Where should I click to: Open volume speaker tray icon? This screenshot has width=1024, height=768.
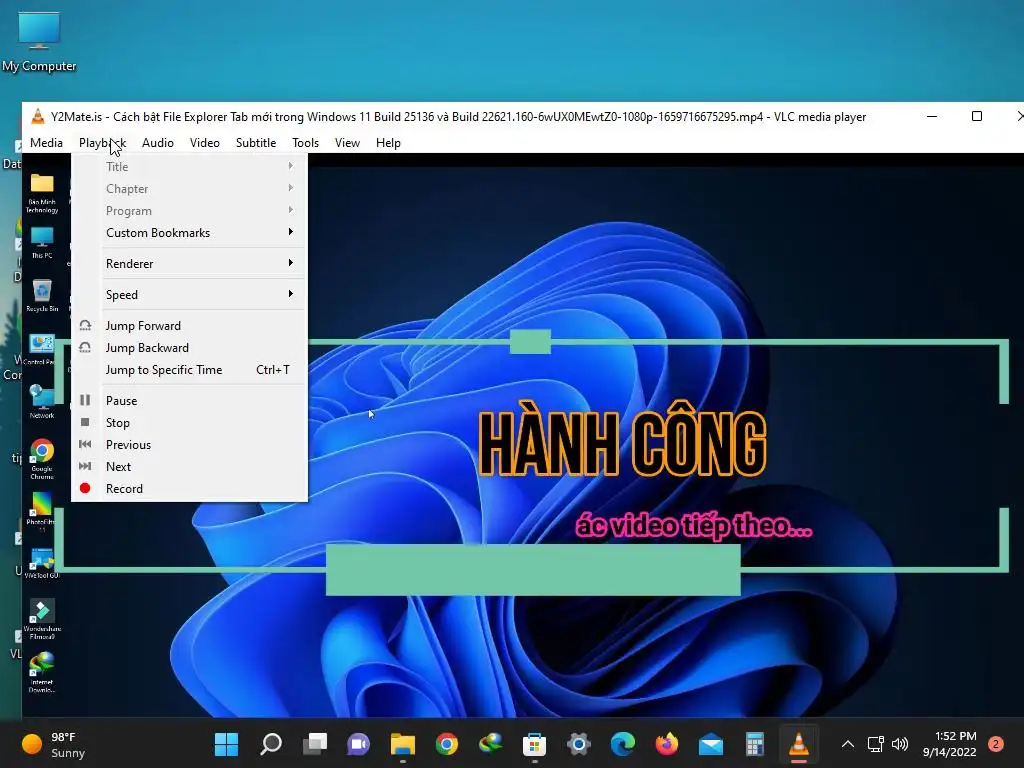[900, 744]
